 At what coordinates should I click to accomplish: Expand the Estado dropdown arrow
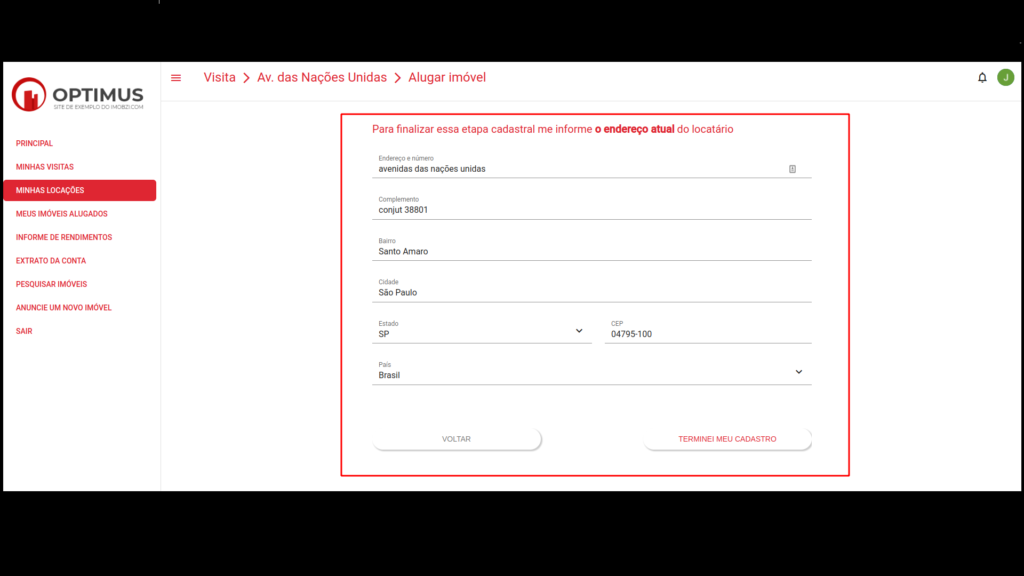pos(579,331)
